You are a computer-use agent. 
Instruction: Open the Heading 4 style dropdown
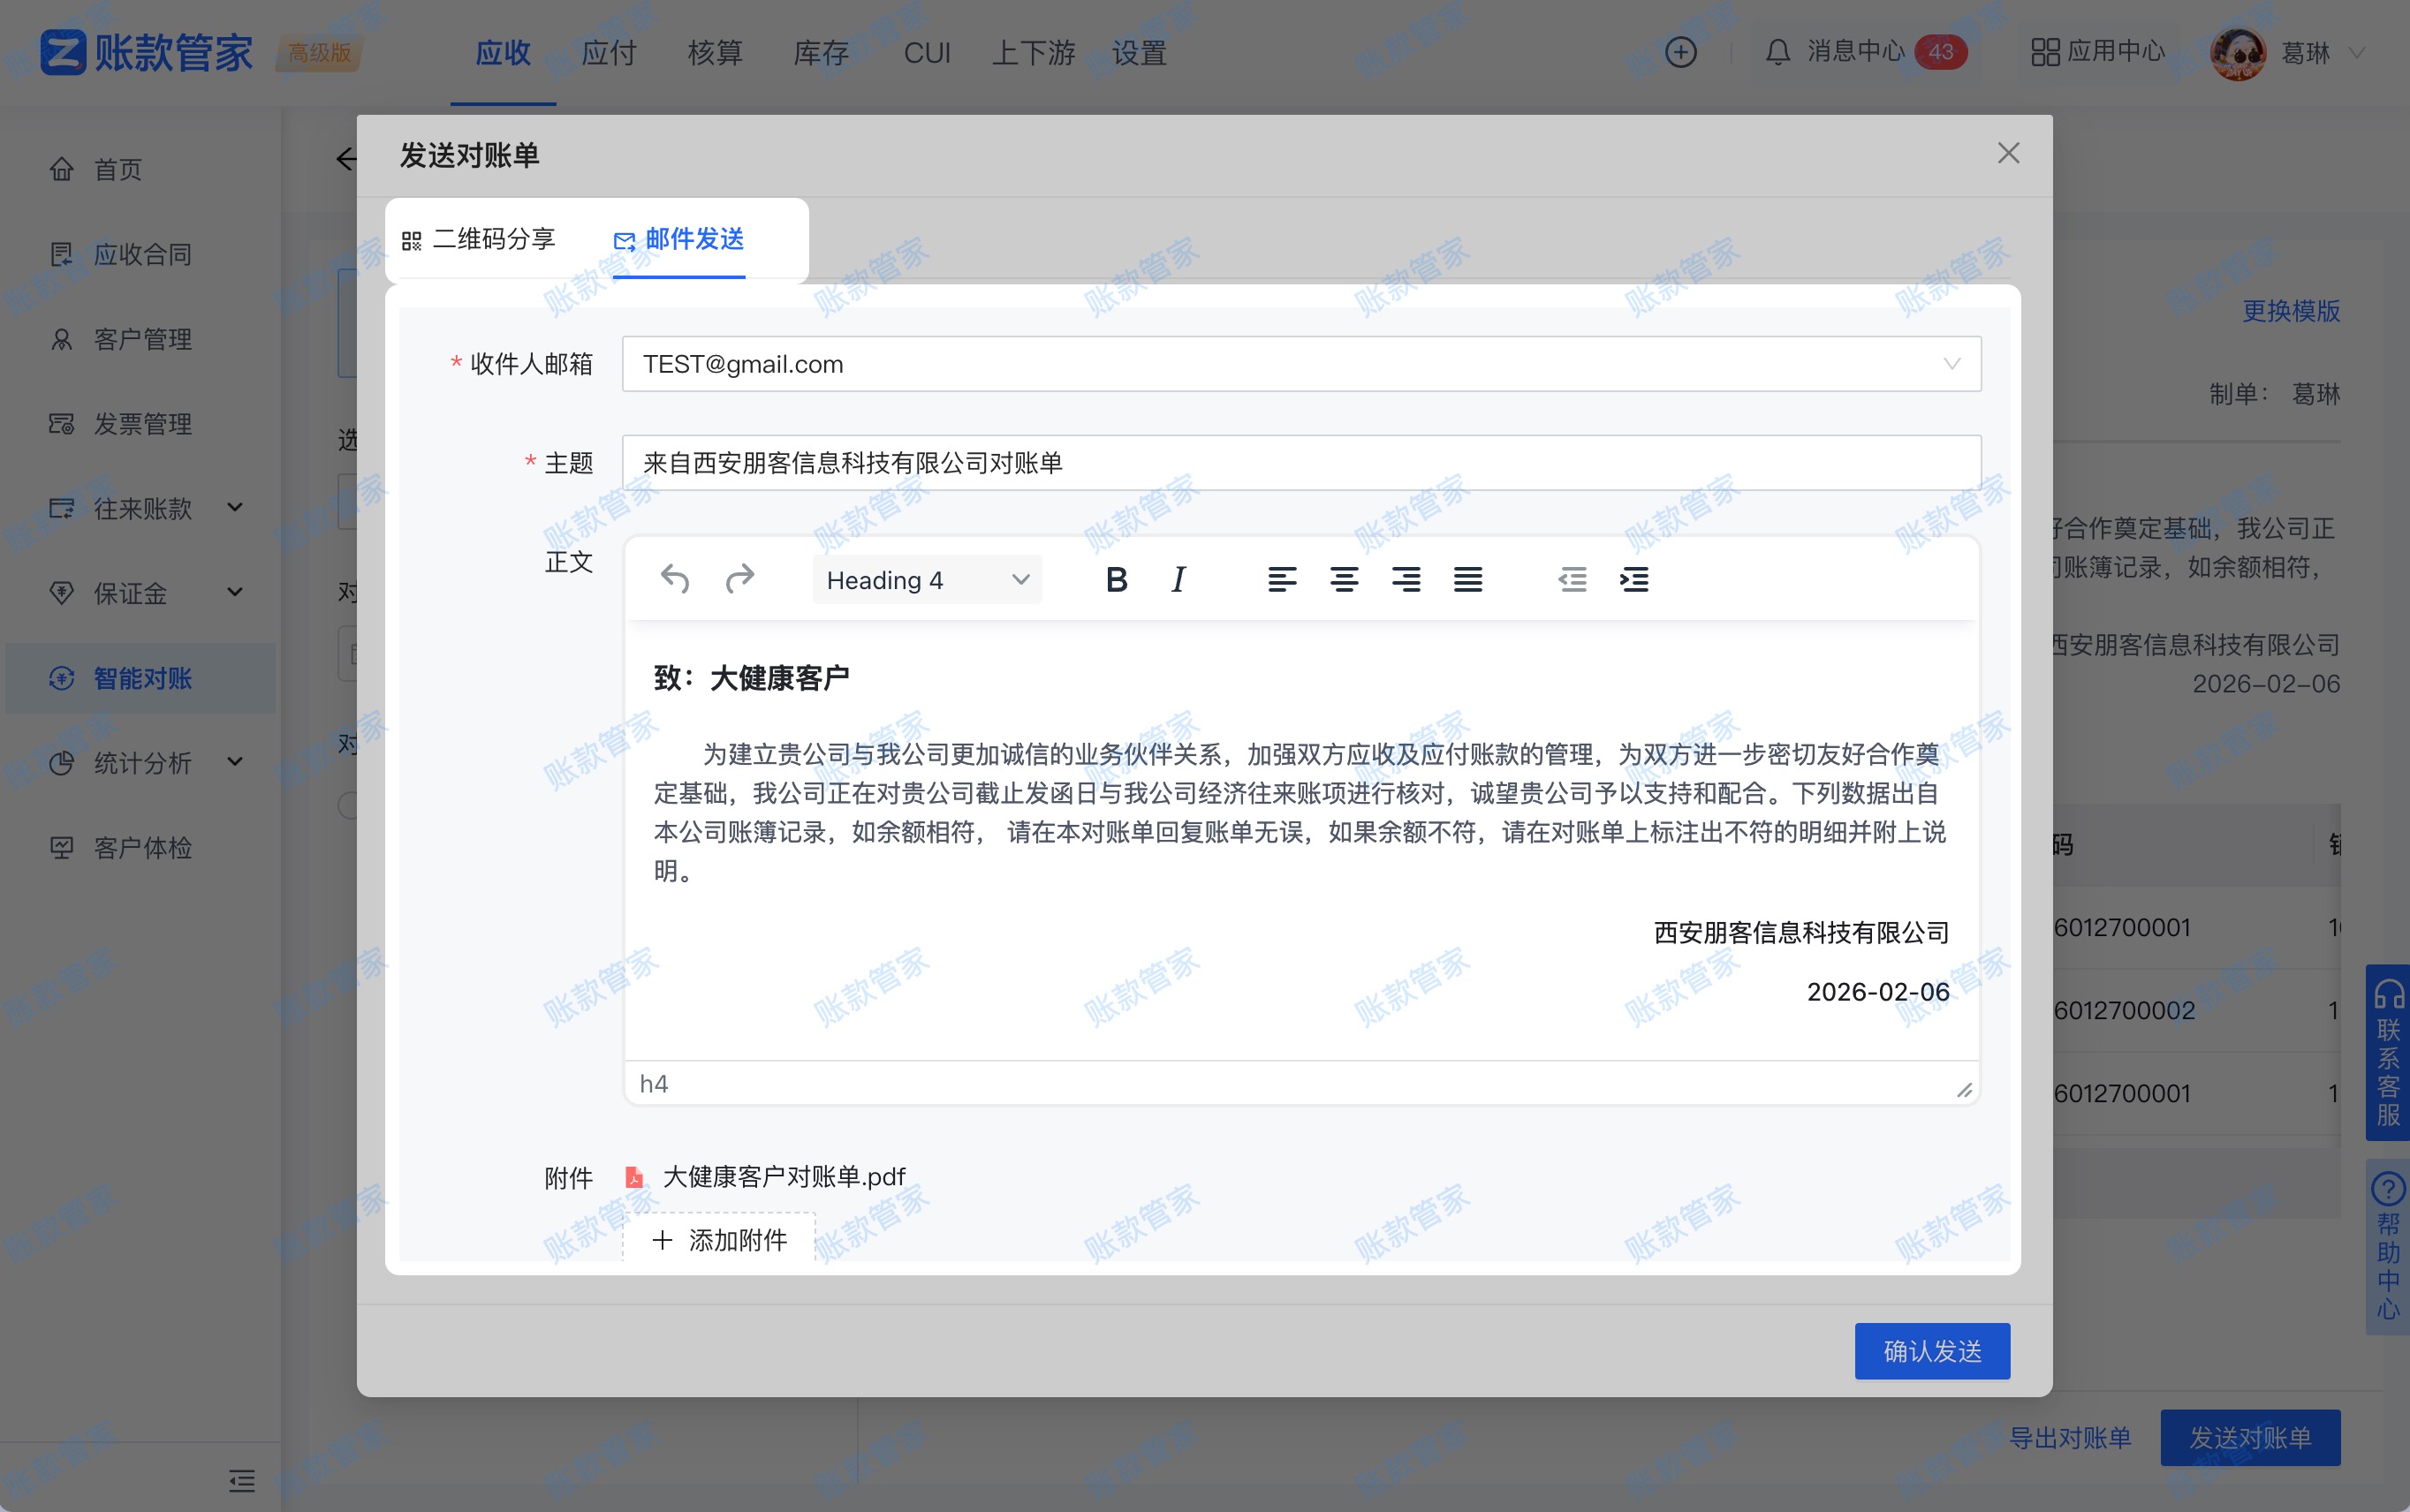point(925,579)
